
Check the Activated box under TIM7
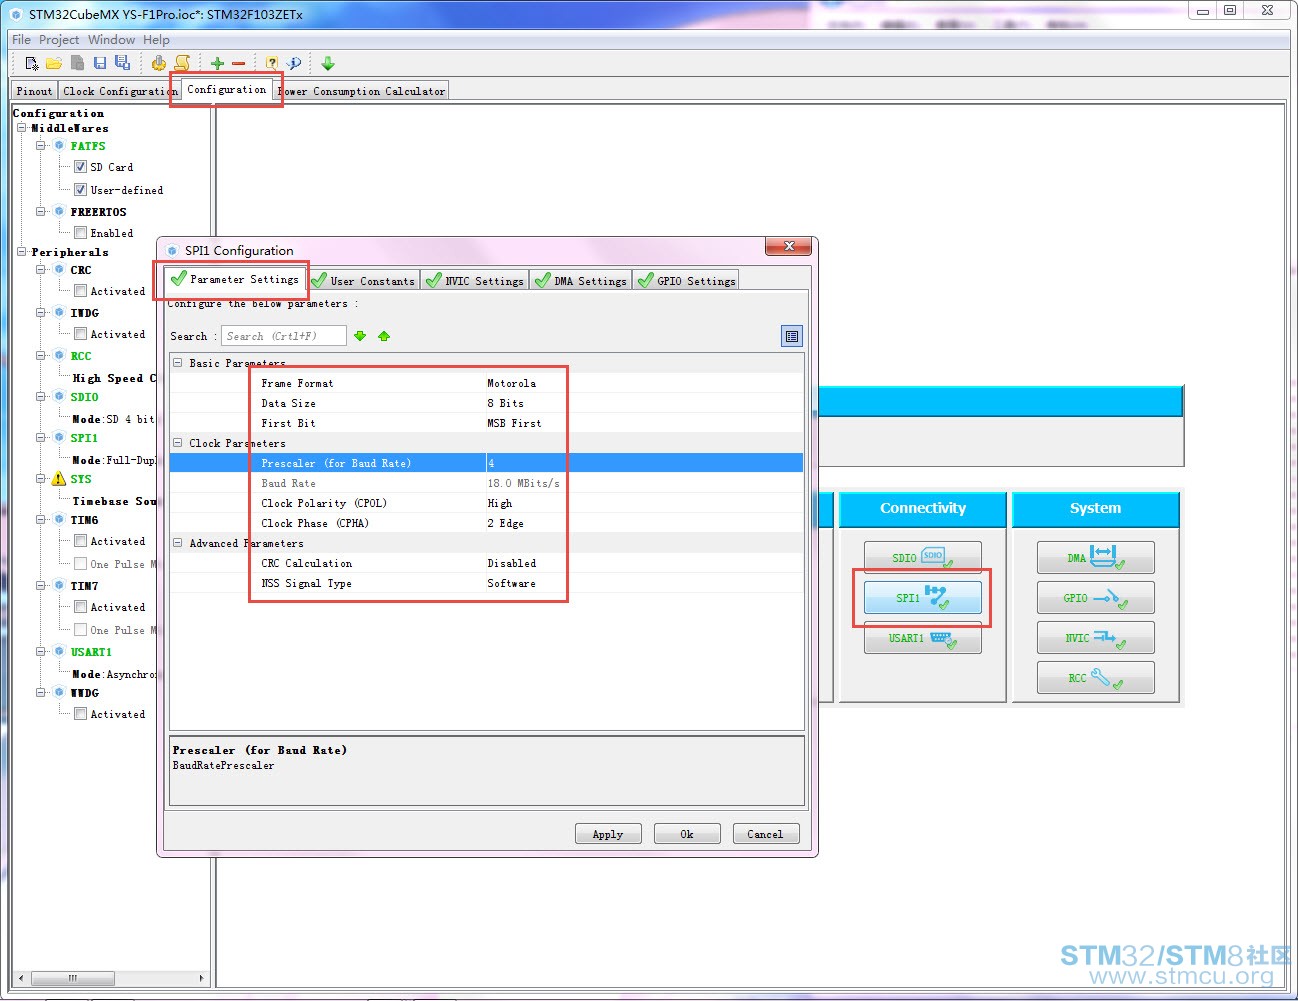(x=81, y=607)
